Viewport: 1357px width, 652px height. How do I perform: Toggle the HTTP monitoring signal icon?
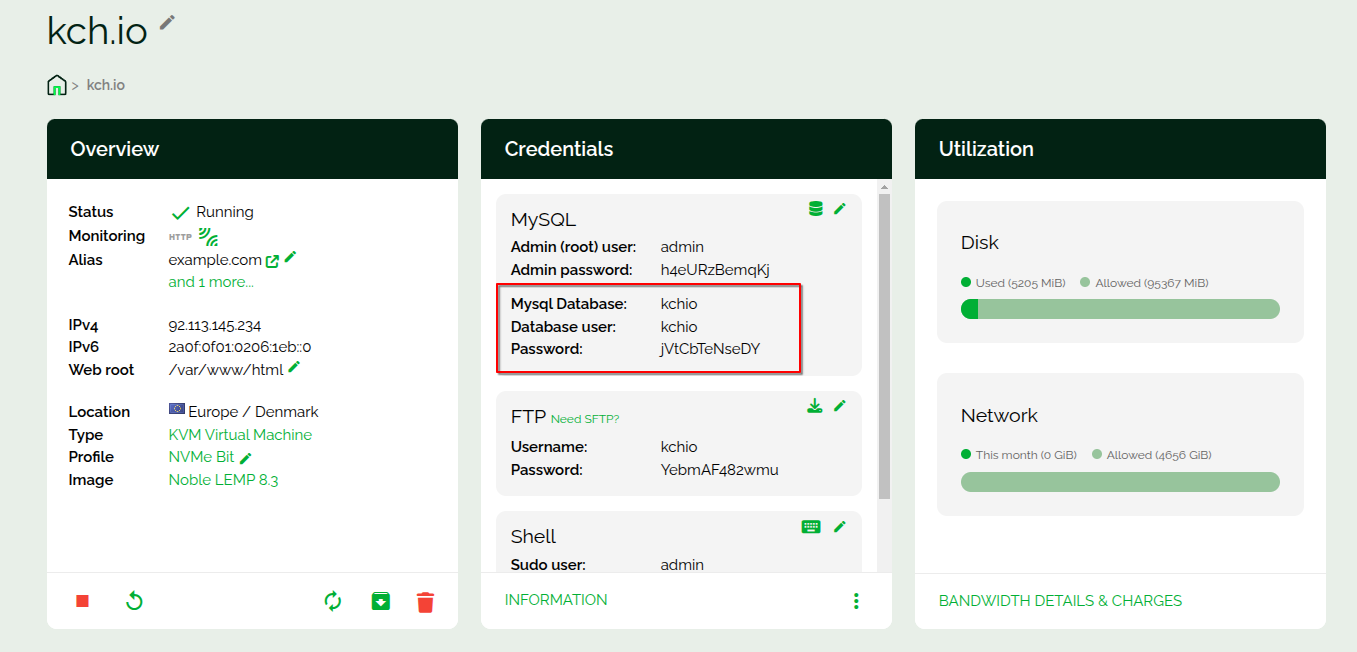[208, 237]
